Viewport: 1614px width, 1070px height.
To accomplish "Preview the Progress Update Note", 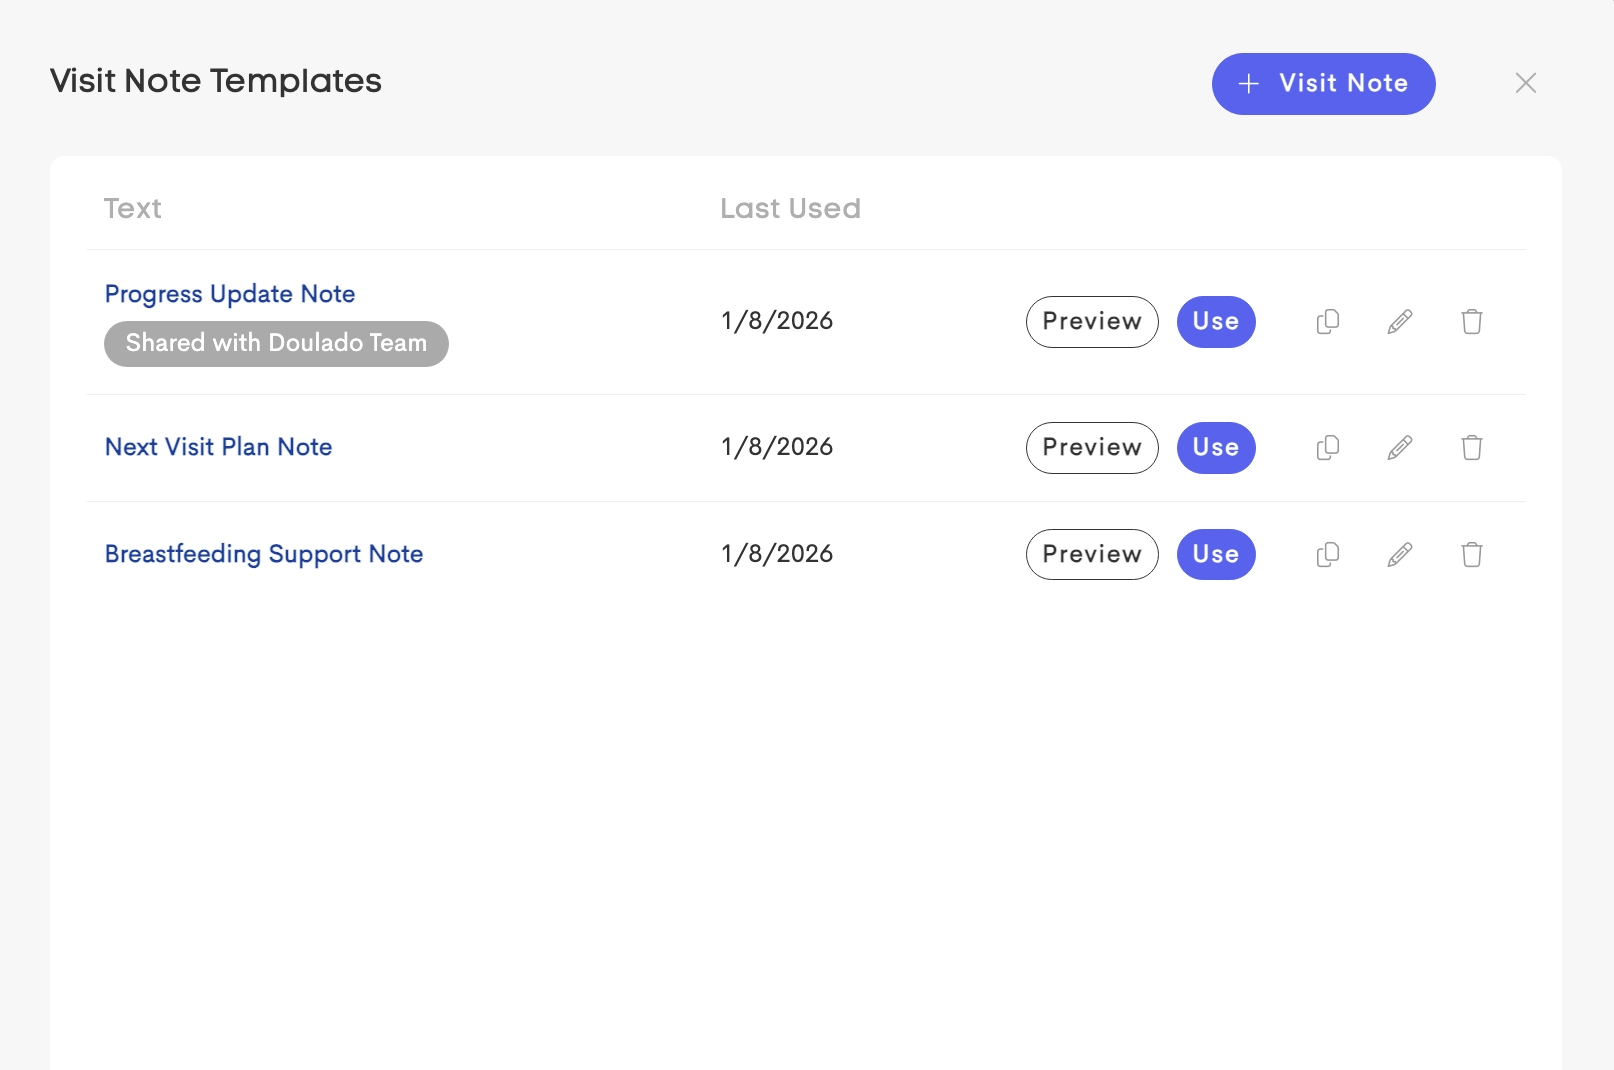I will tap(1092, 322).
